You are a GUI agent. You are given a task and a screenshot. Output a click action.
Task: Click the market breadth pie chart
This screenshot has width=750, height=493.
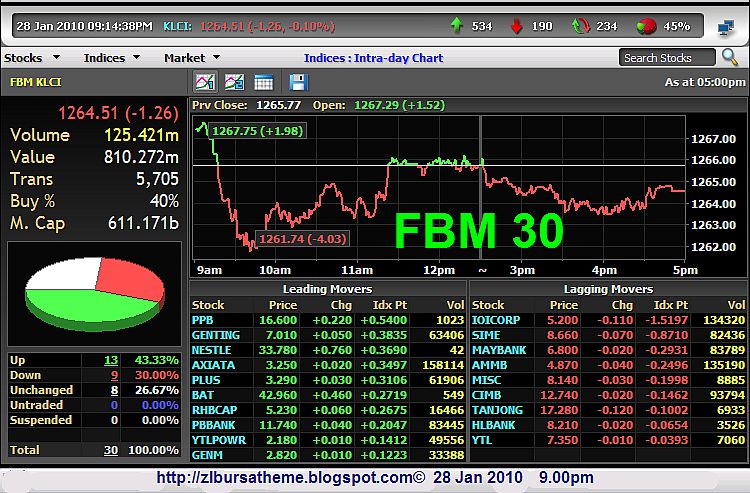95,294
